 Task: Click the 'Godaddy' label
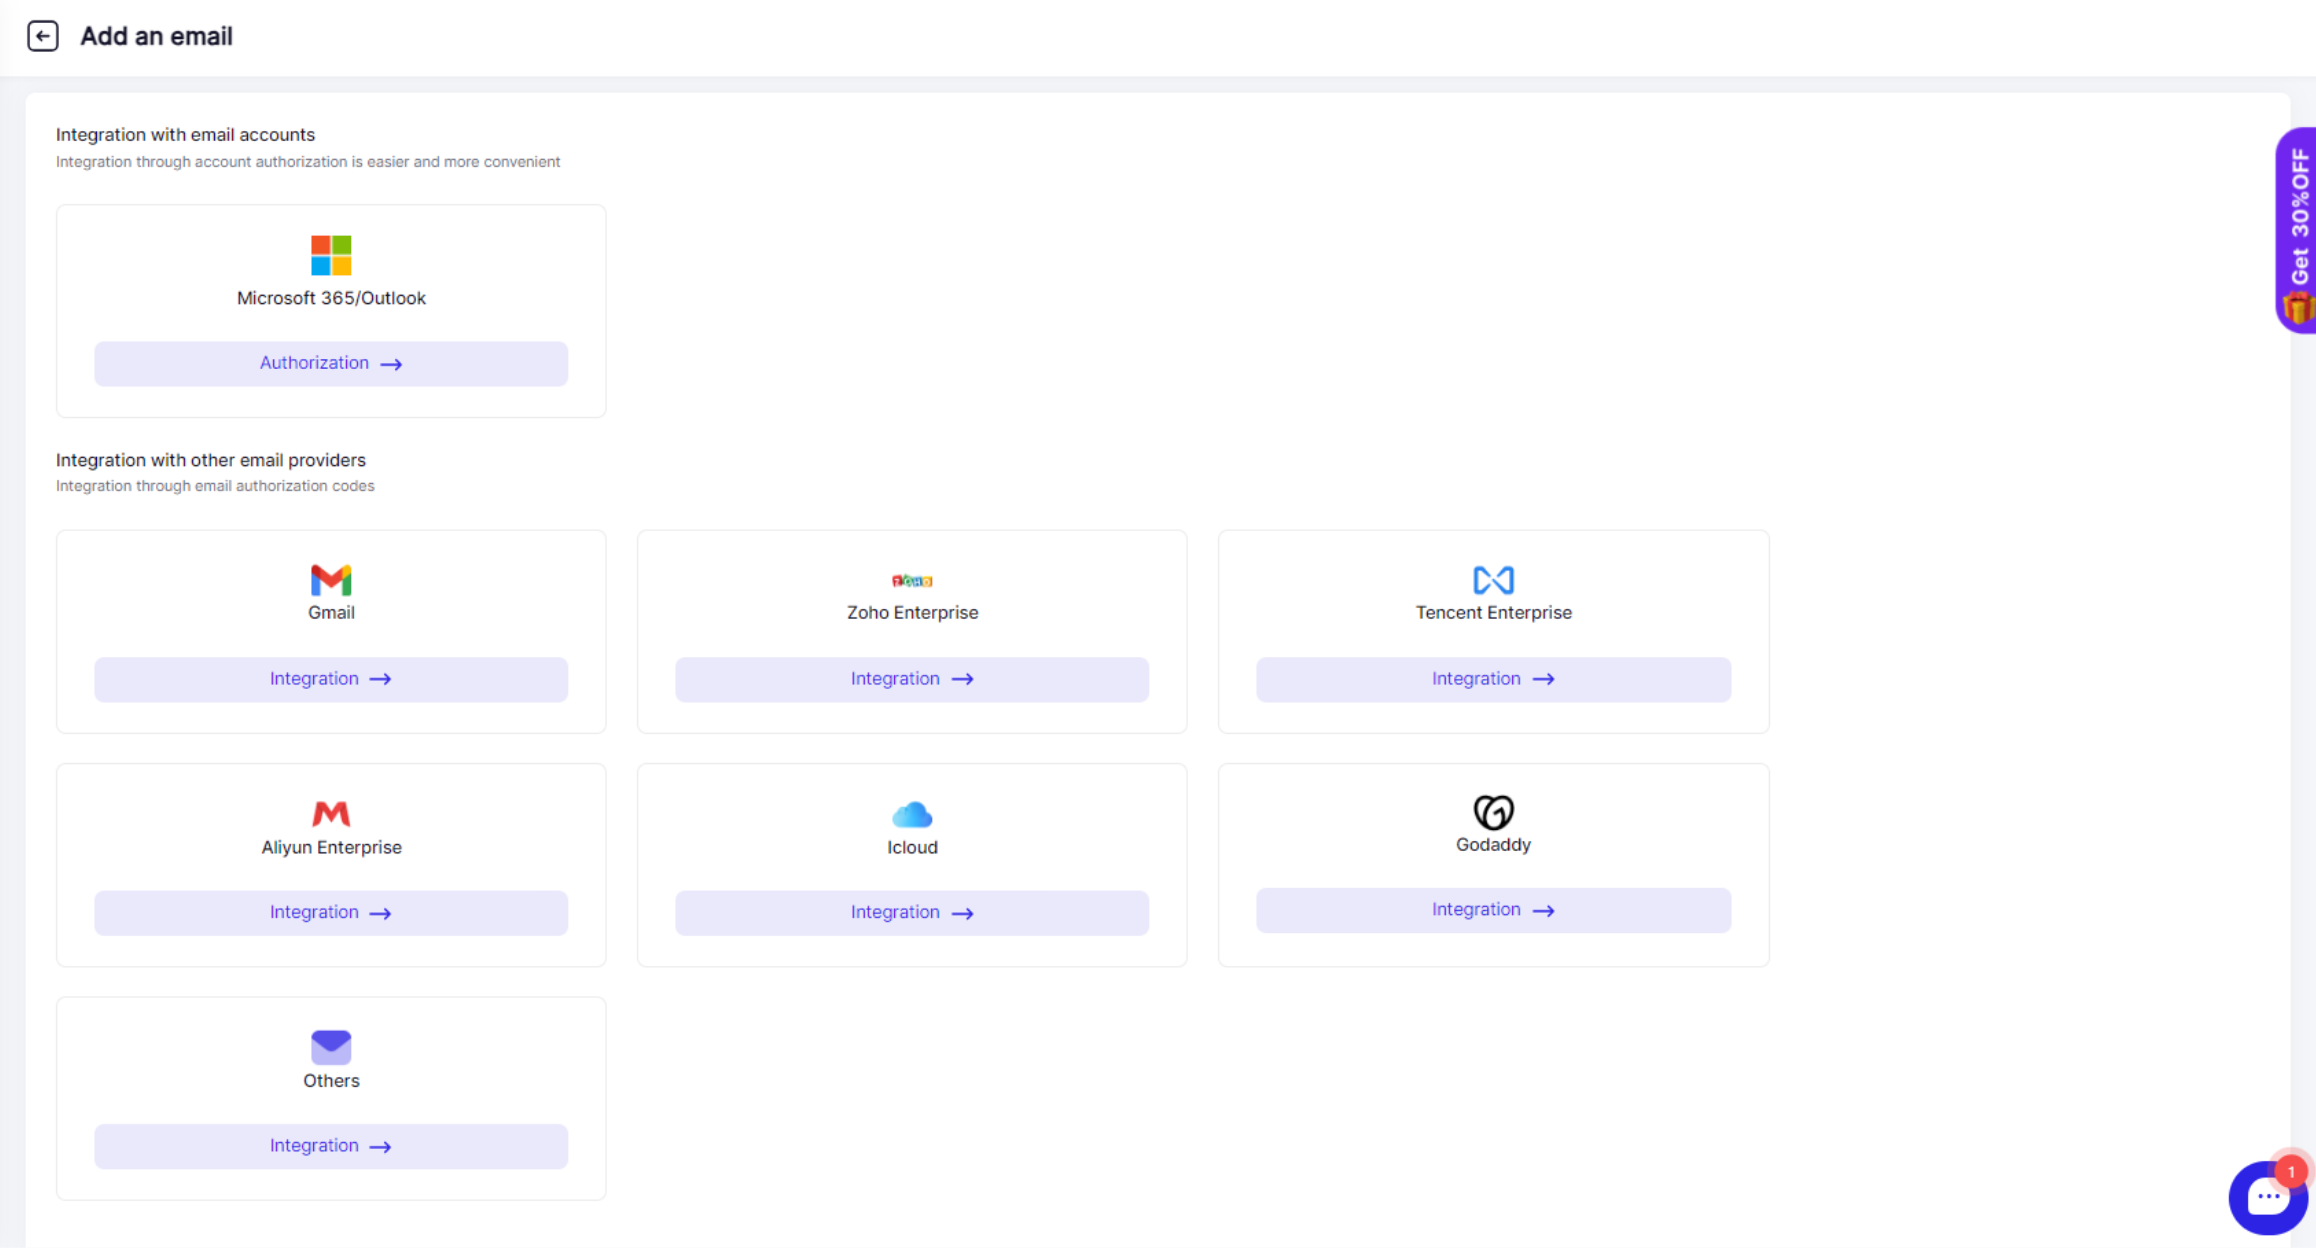[x=1493, y=845]
